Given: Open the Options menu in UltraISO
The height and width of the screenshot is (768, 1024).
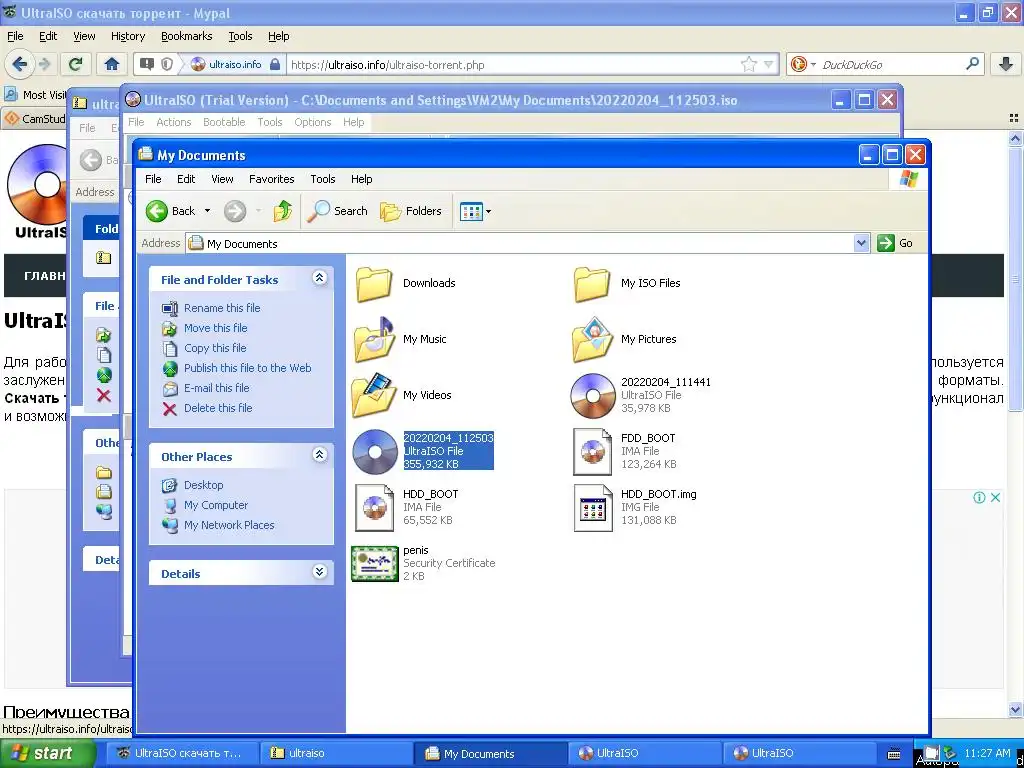Looking at the screenshot, I should click(313, 122).
